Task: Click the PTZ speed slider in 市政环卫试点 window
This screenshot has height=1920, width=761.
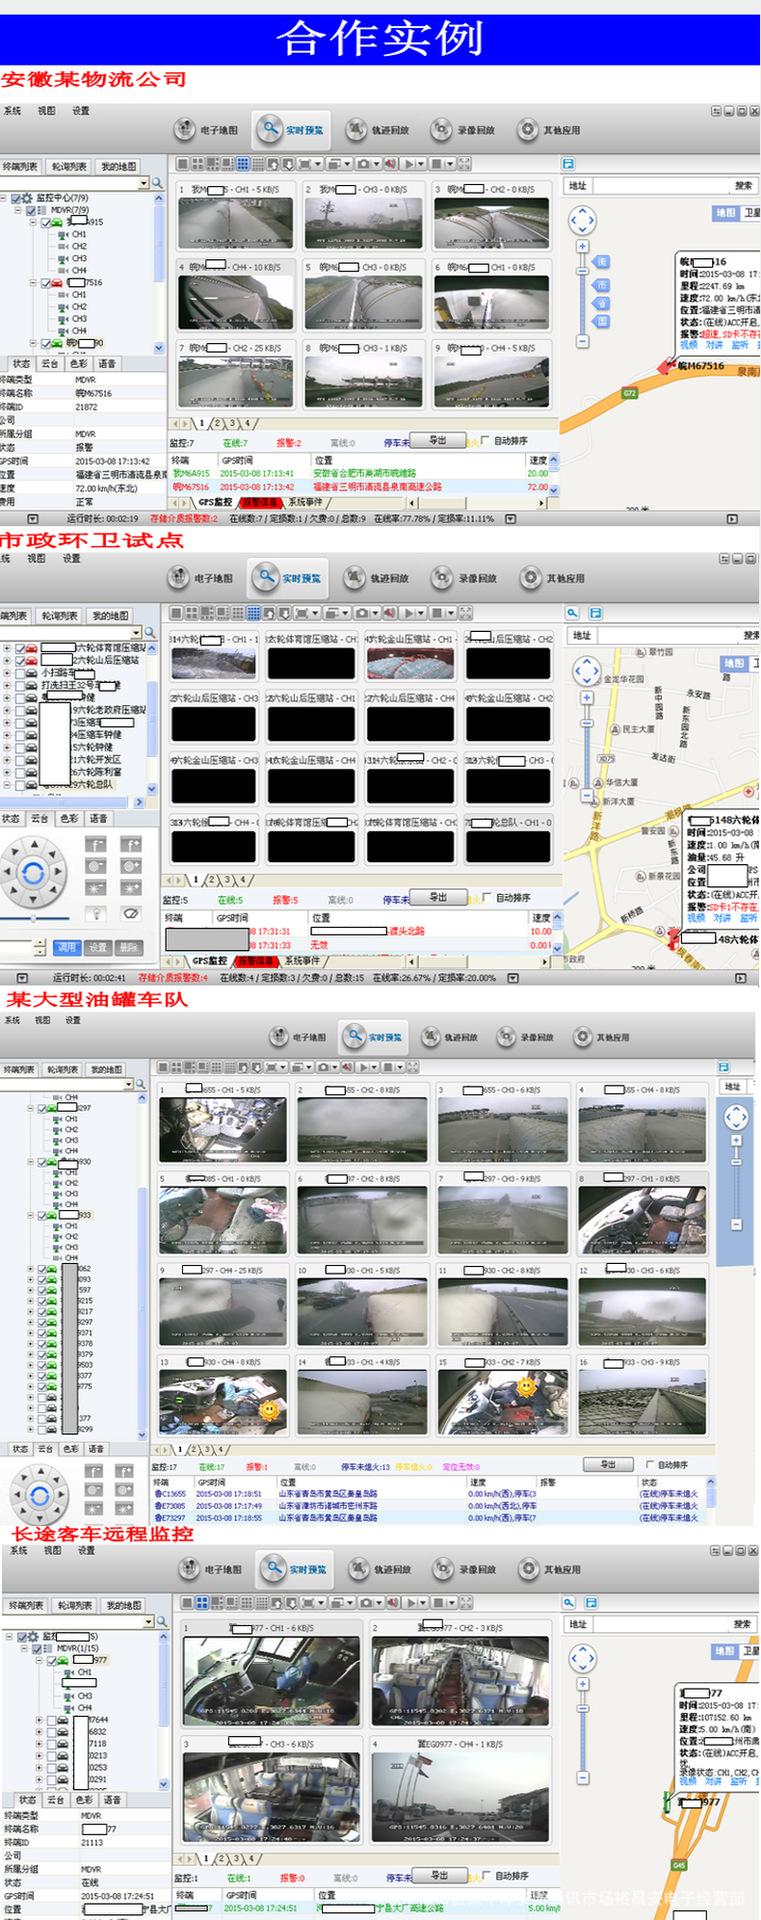Action: (34, 918)
